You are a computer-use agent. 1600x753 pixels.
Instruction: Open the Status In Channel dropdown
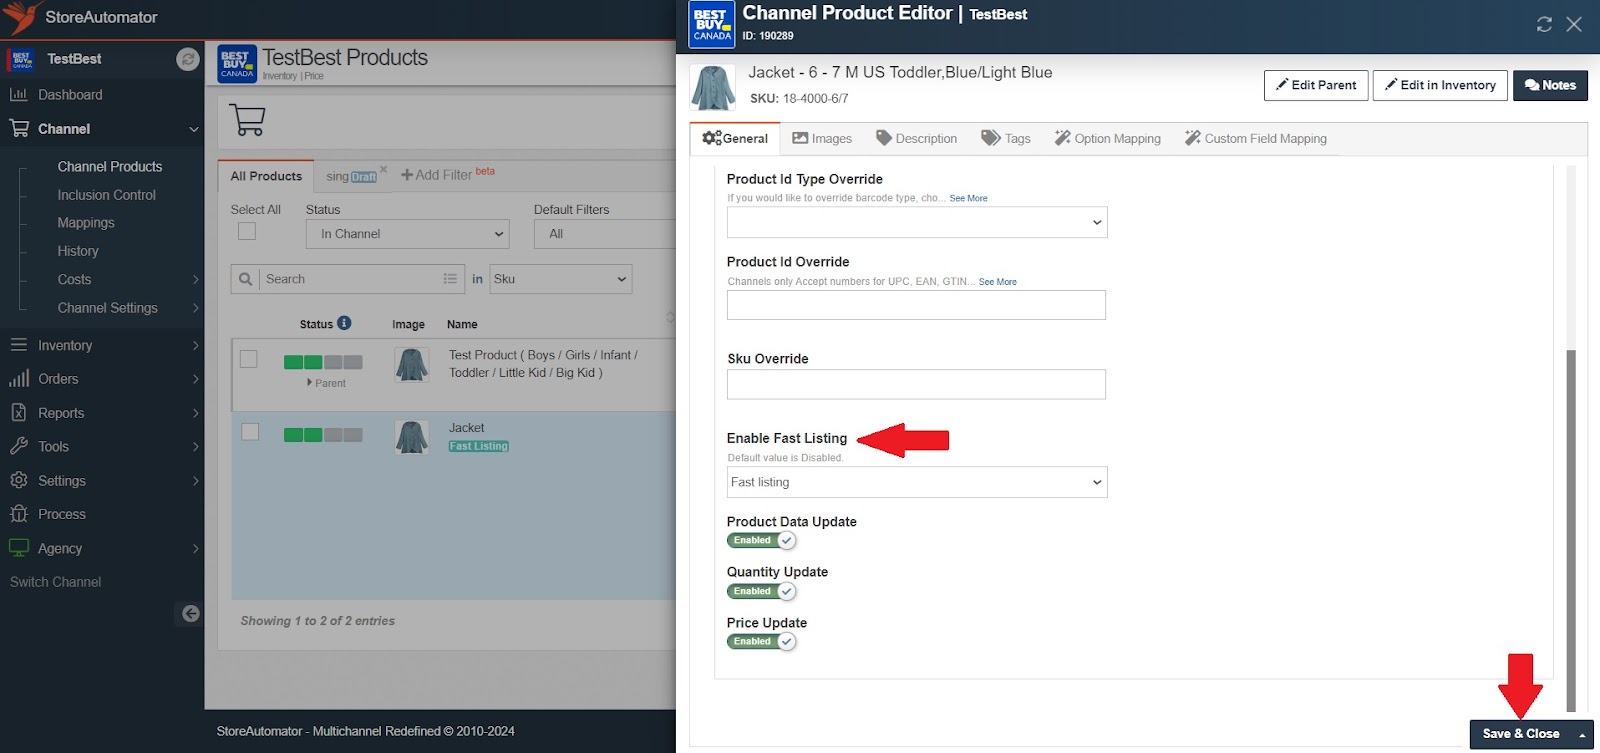tap(407, 234)
